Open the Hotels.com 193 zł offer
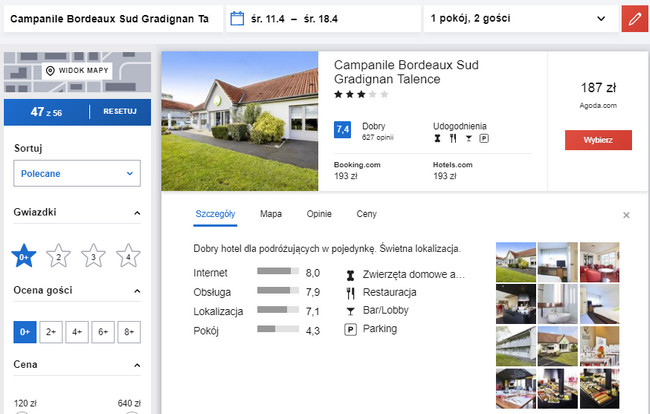The width and height of the screenshot is (650, 414). click(x=453, y=170)
